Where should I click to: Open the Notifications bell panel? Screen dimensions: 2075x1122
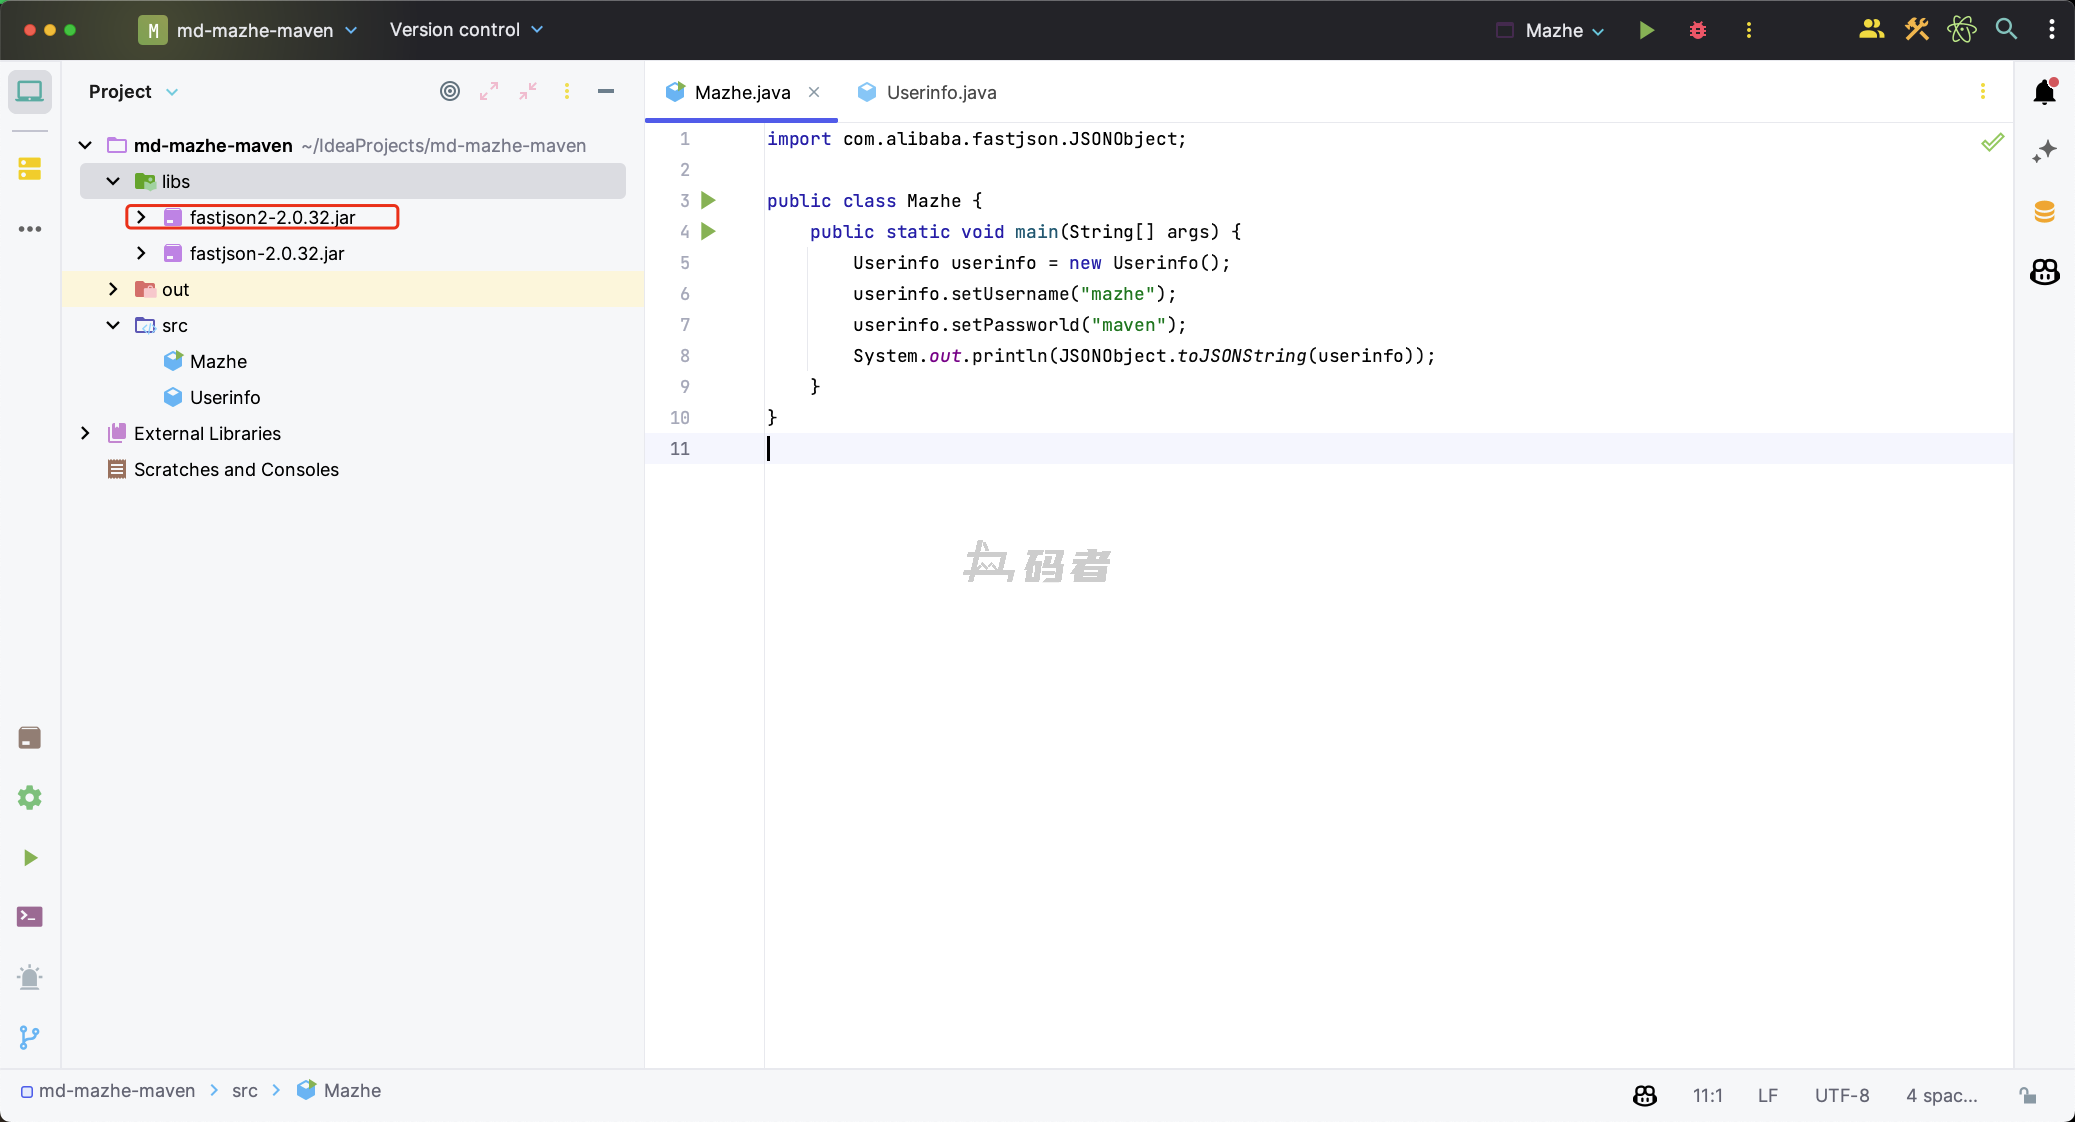pyautogui.click(x=2044, y=92)
